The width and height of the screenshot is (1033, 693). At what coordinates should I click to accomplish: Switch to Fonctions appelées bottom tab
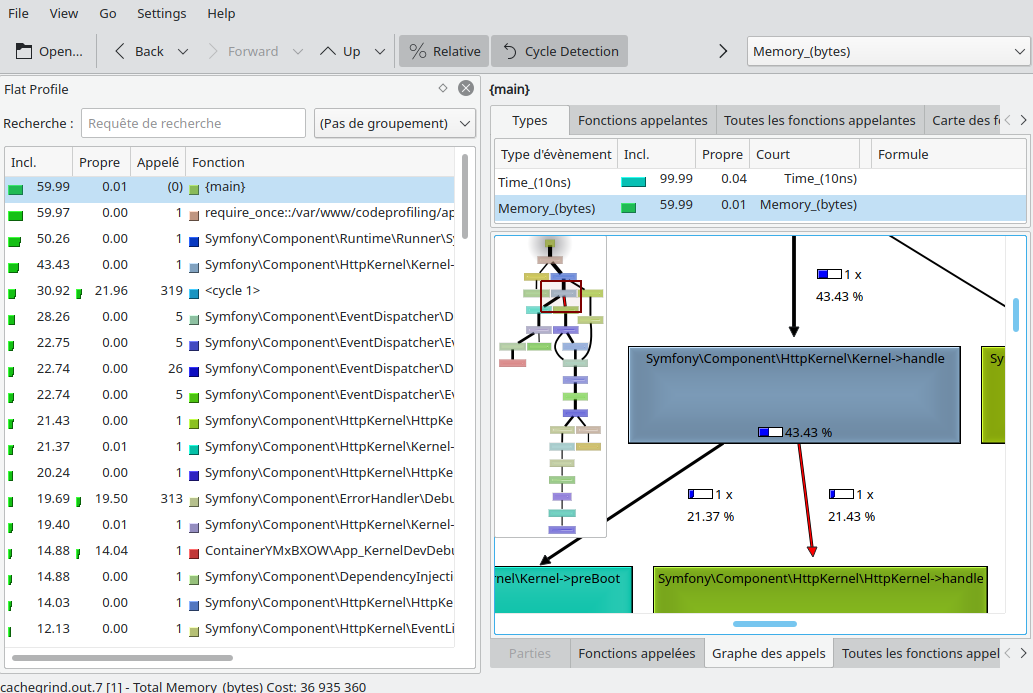click(x=636, y=653)
